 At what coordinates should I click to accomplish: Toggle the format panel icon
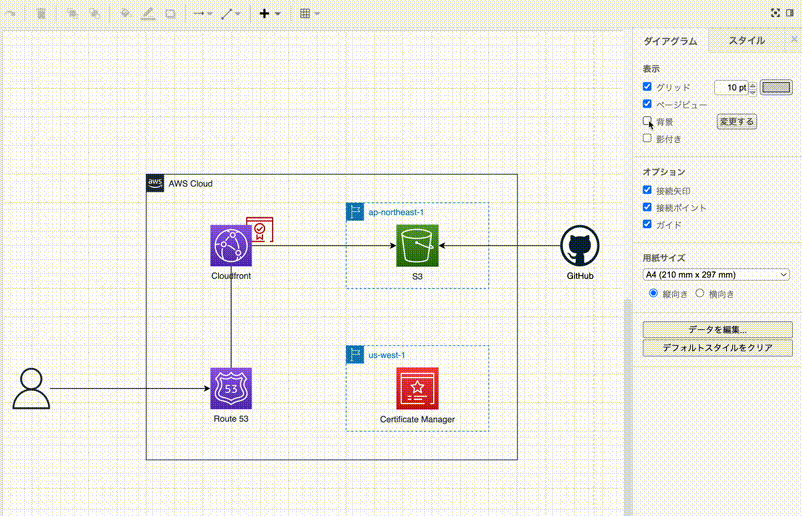click(x=791, y=14)
